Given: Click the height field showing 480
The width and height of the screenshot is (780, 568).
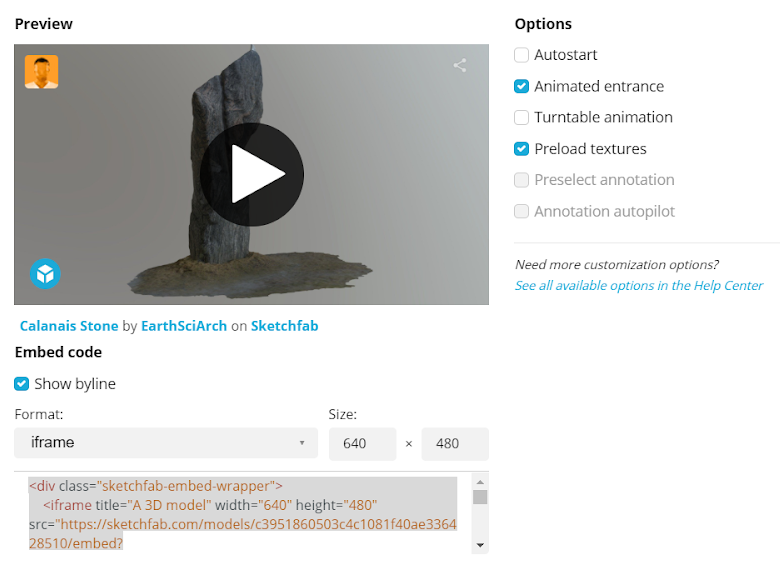Looking at the screenshot, I should 455,443.
